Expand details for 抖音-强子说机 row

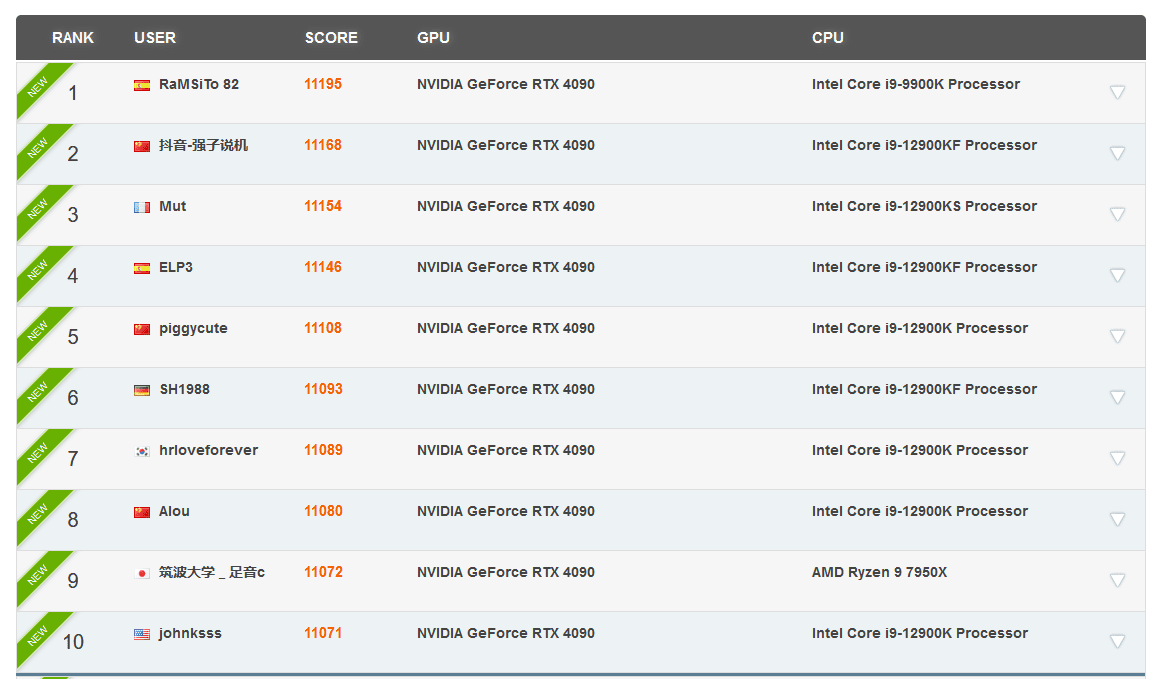[1117, 153]
